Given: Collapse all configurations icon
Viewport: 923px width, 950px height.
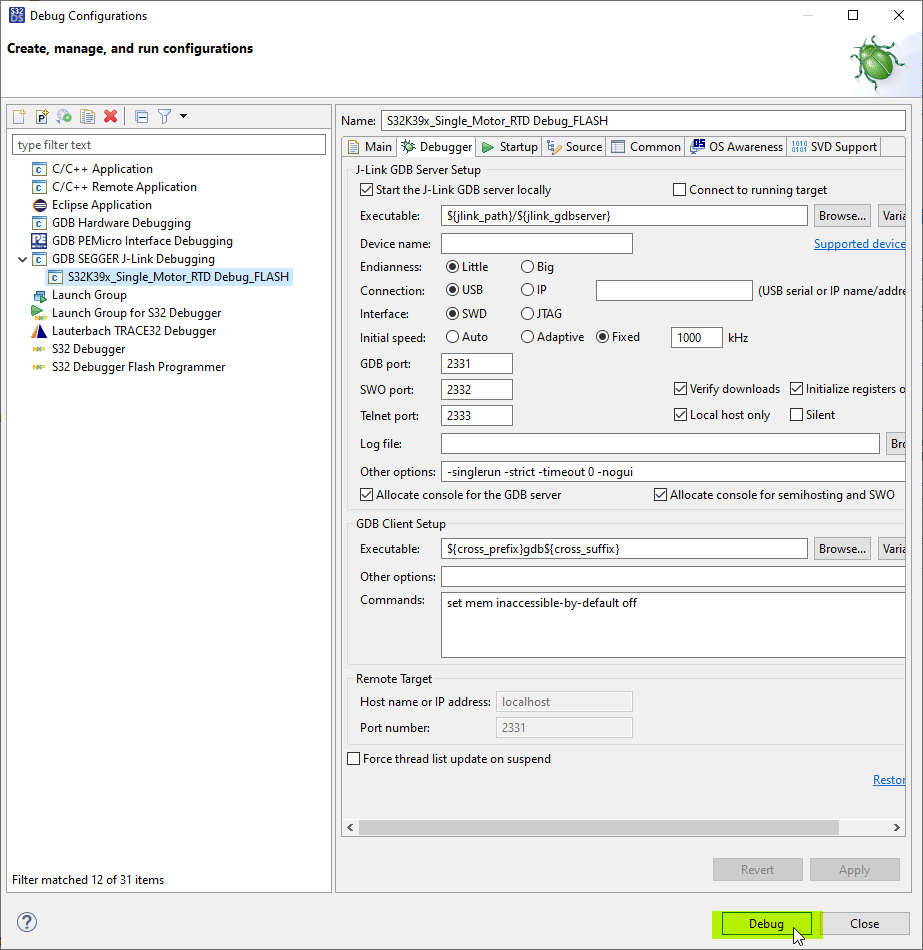Looking at the screenshot, I should (x=141, y=116).
